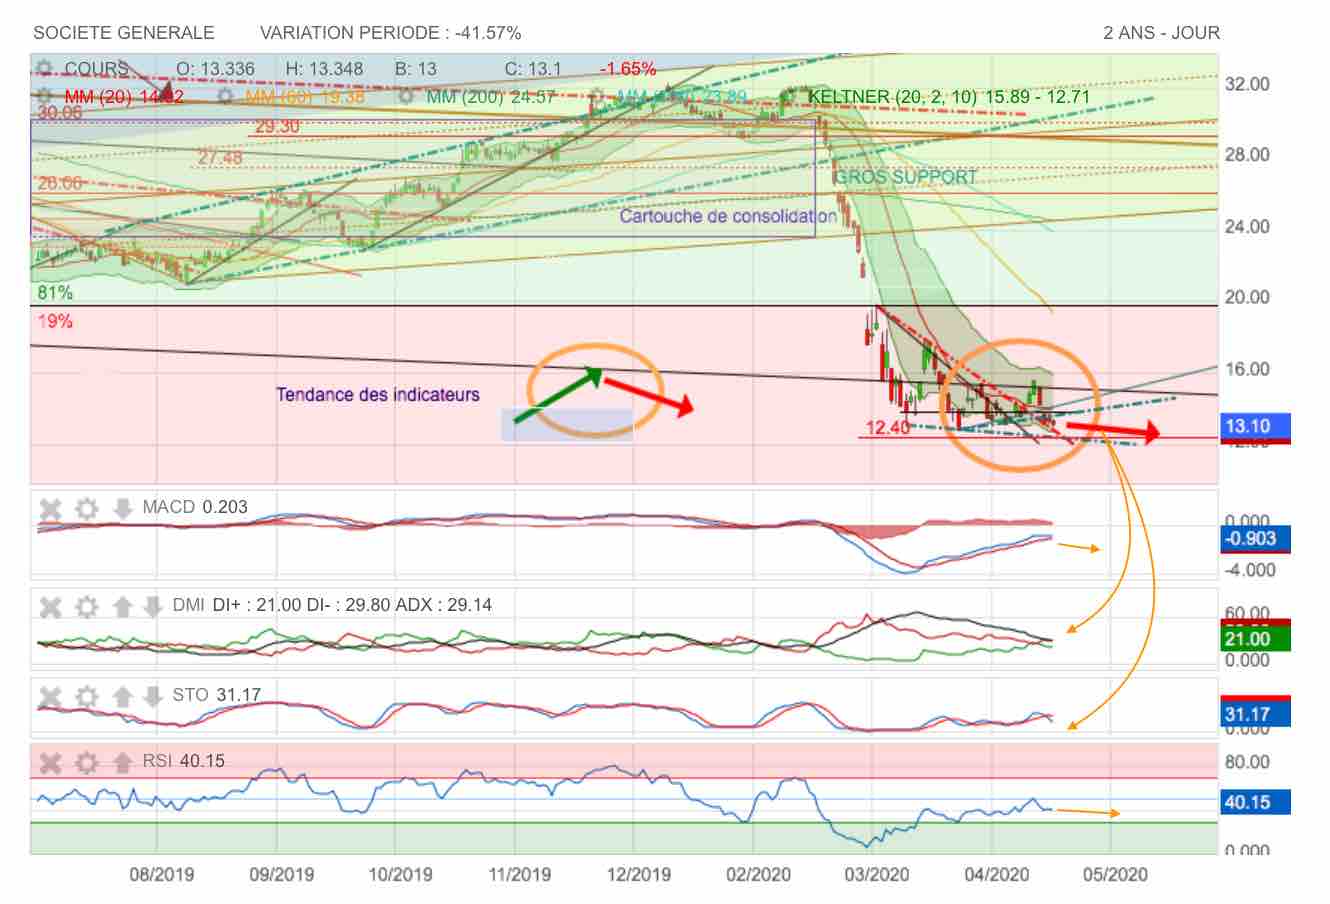Click the Tendance des indicateurs annotation
The width and height of the screenshot is (1330, 904).
(x=378, y=395)
